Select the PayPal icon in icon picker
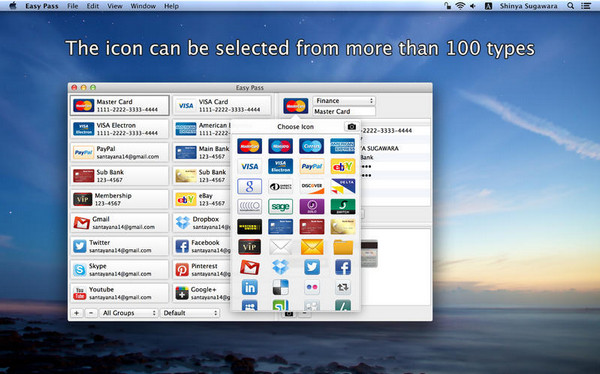Image resolution: width=600 pixels, height=374 pixels. point(312,167)
